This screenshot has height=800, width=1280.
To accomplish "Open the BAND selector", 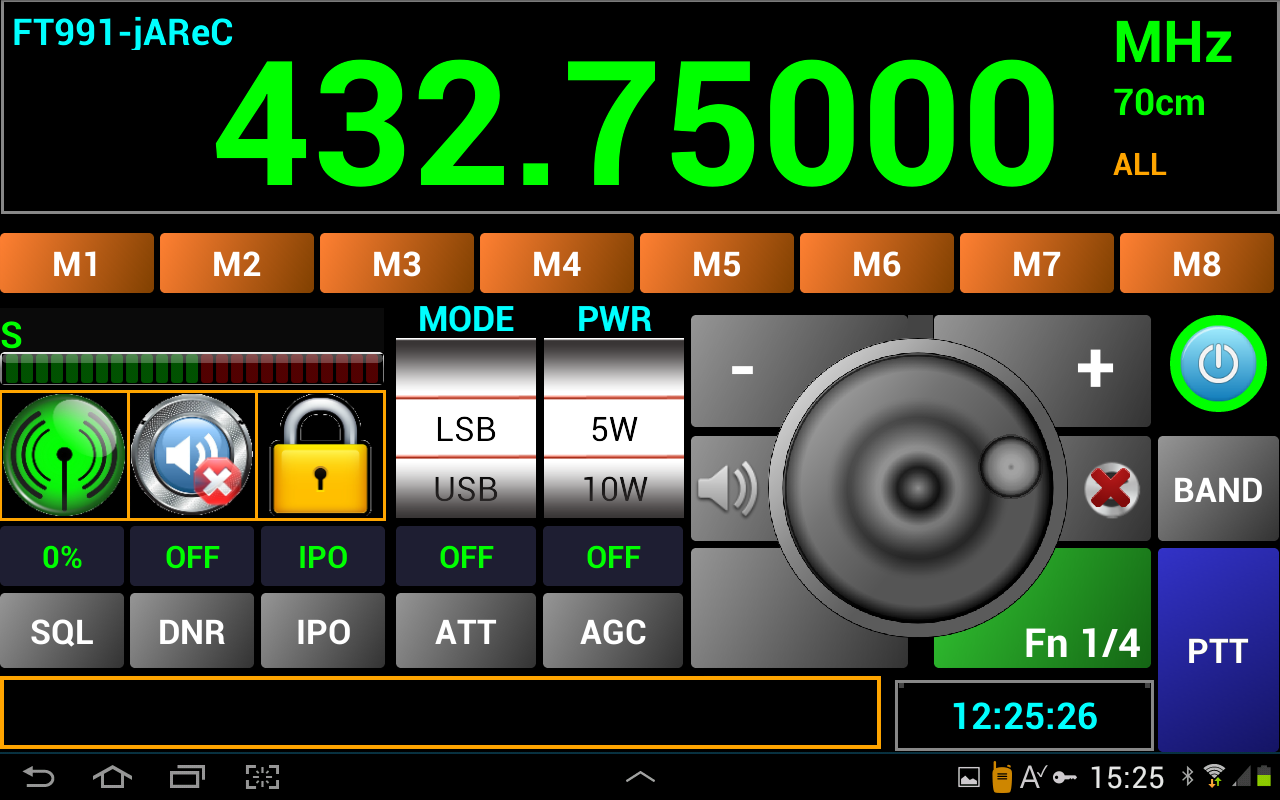I will click(x=1218, y=489).
